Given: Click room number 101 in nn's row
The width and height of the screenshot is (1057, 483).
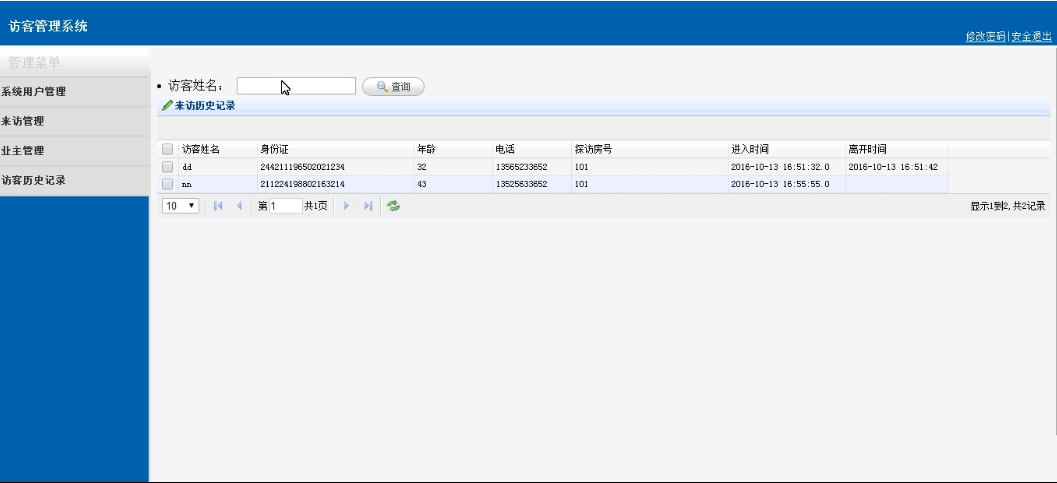Looking at the screenshot, I should tap(582, 184).
